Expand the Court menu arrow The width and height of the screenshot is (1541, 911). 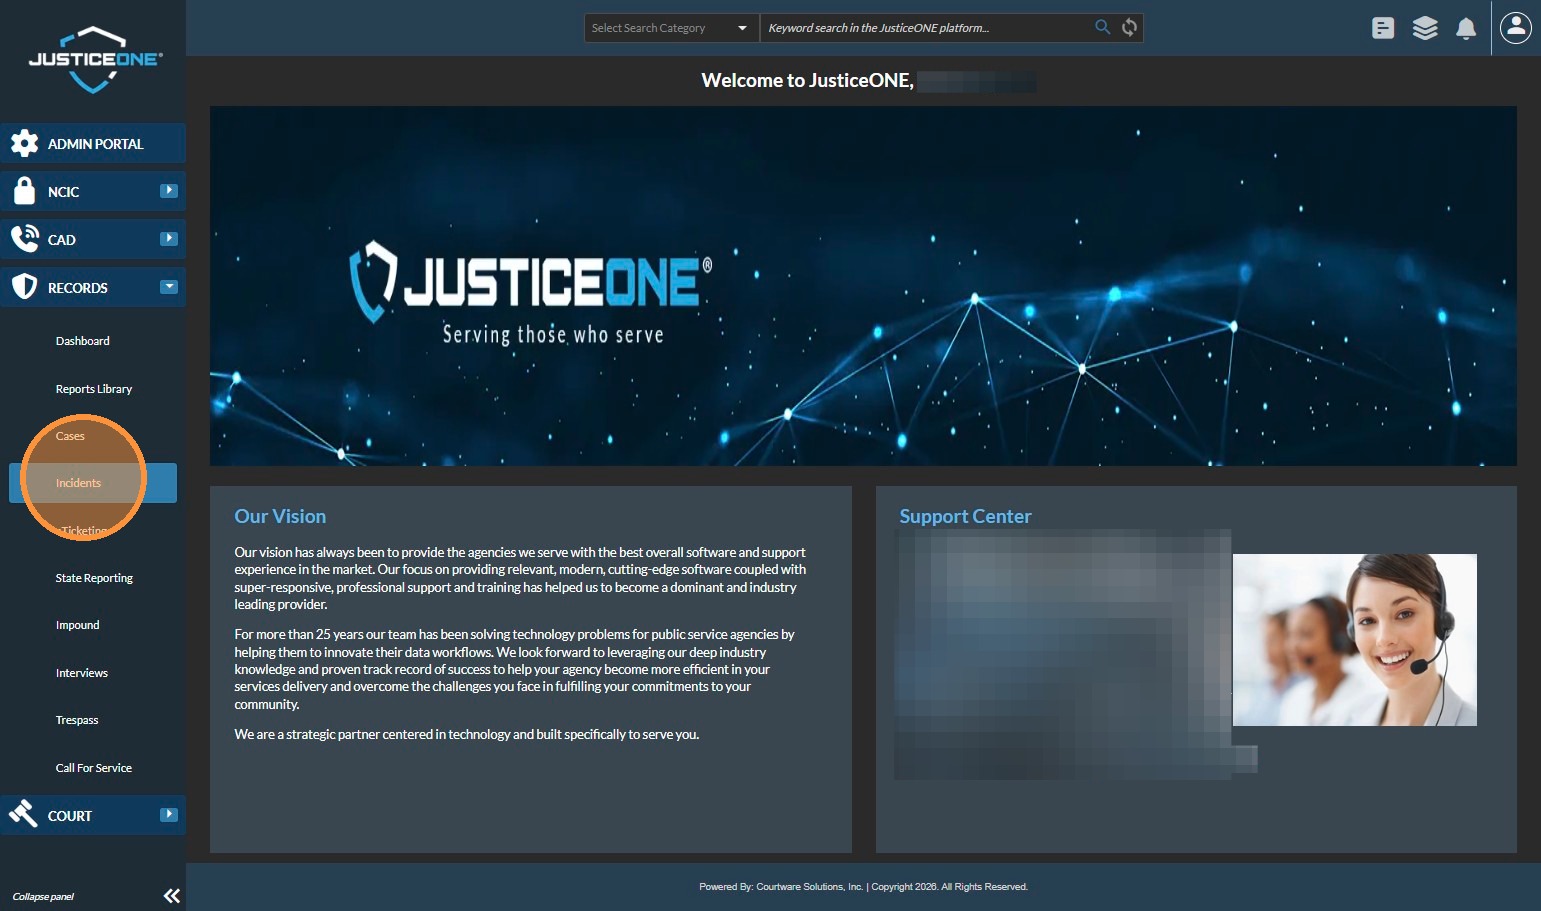pos(169,814)
